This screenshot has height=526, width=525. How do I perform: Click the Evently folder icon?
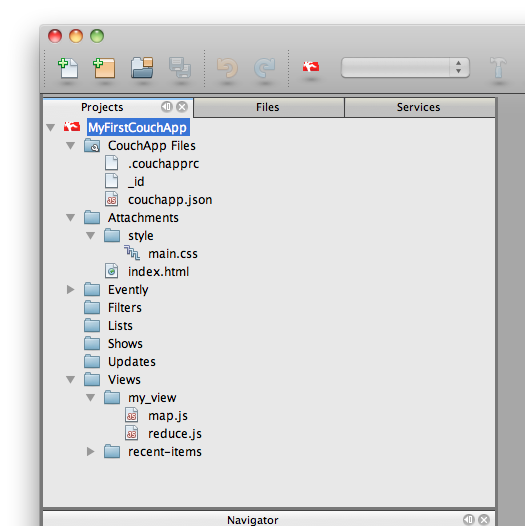(x=92, y=289)
